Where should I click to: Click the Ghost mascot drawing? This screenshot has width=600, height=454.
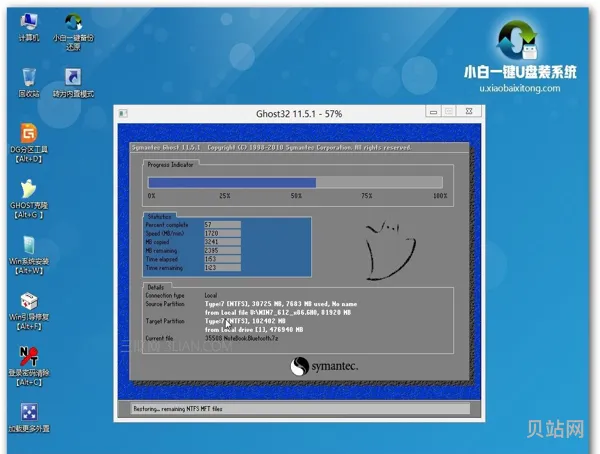point(390,250)
